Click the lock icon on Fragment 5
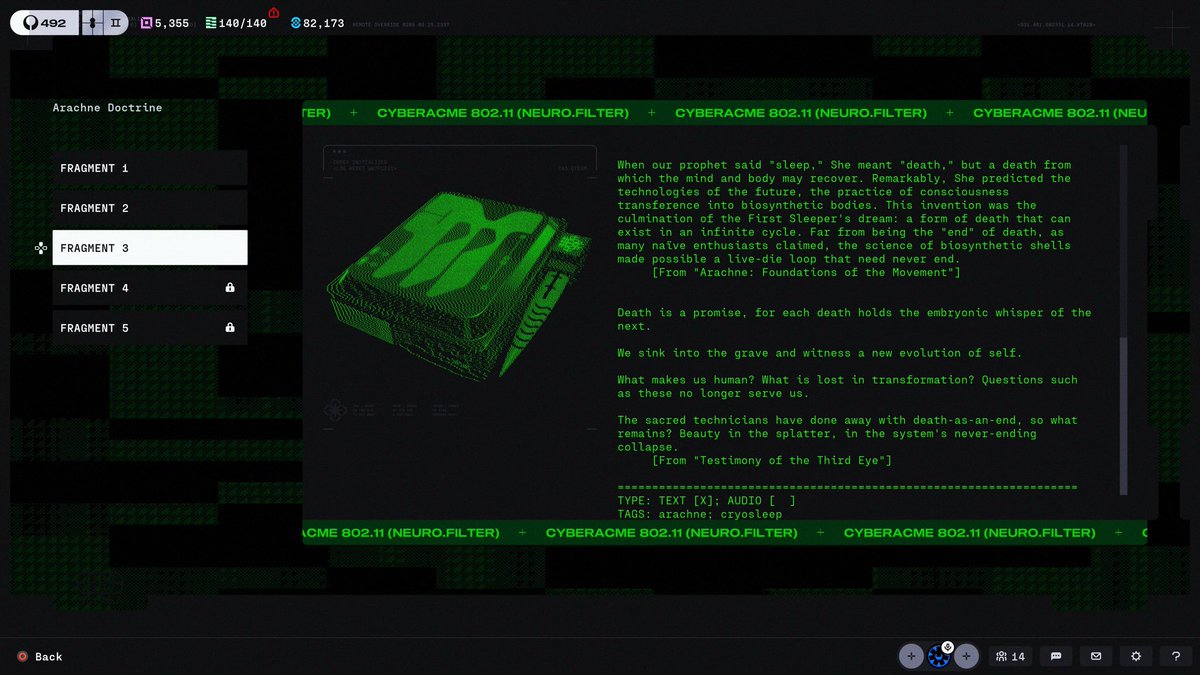This screenshot has height=675, width=1200. coord(230,328)
